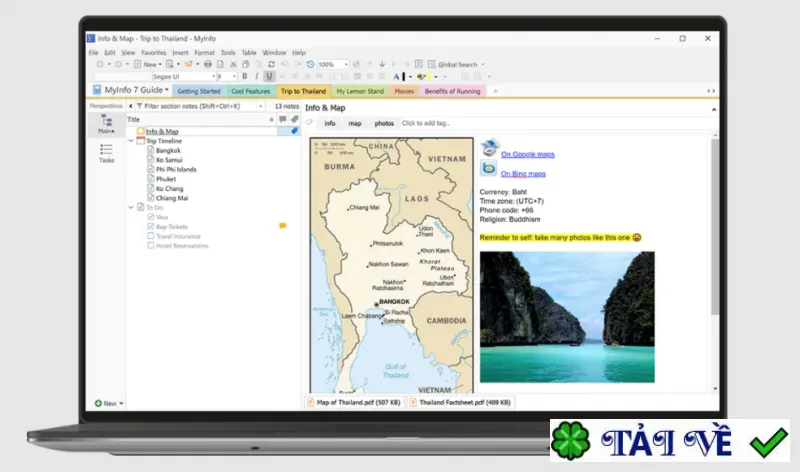Uncheck the Buy Tickets checkbox
The width and height of the screenshot is (800, 472).
pos(151,227)
